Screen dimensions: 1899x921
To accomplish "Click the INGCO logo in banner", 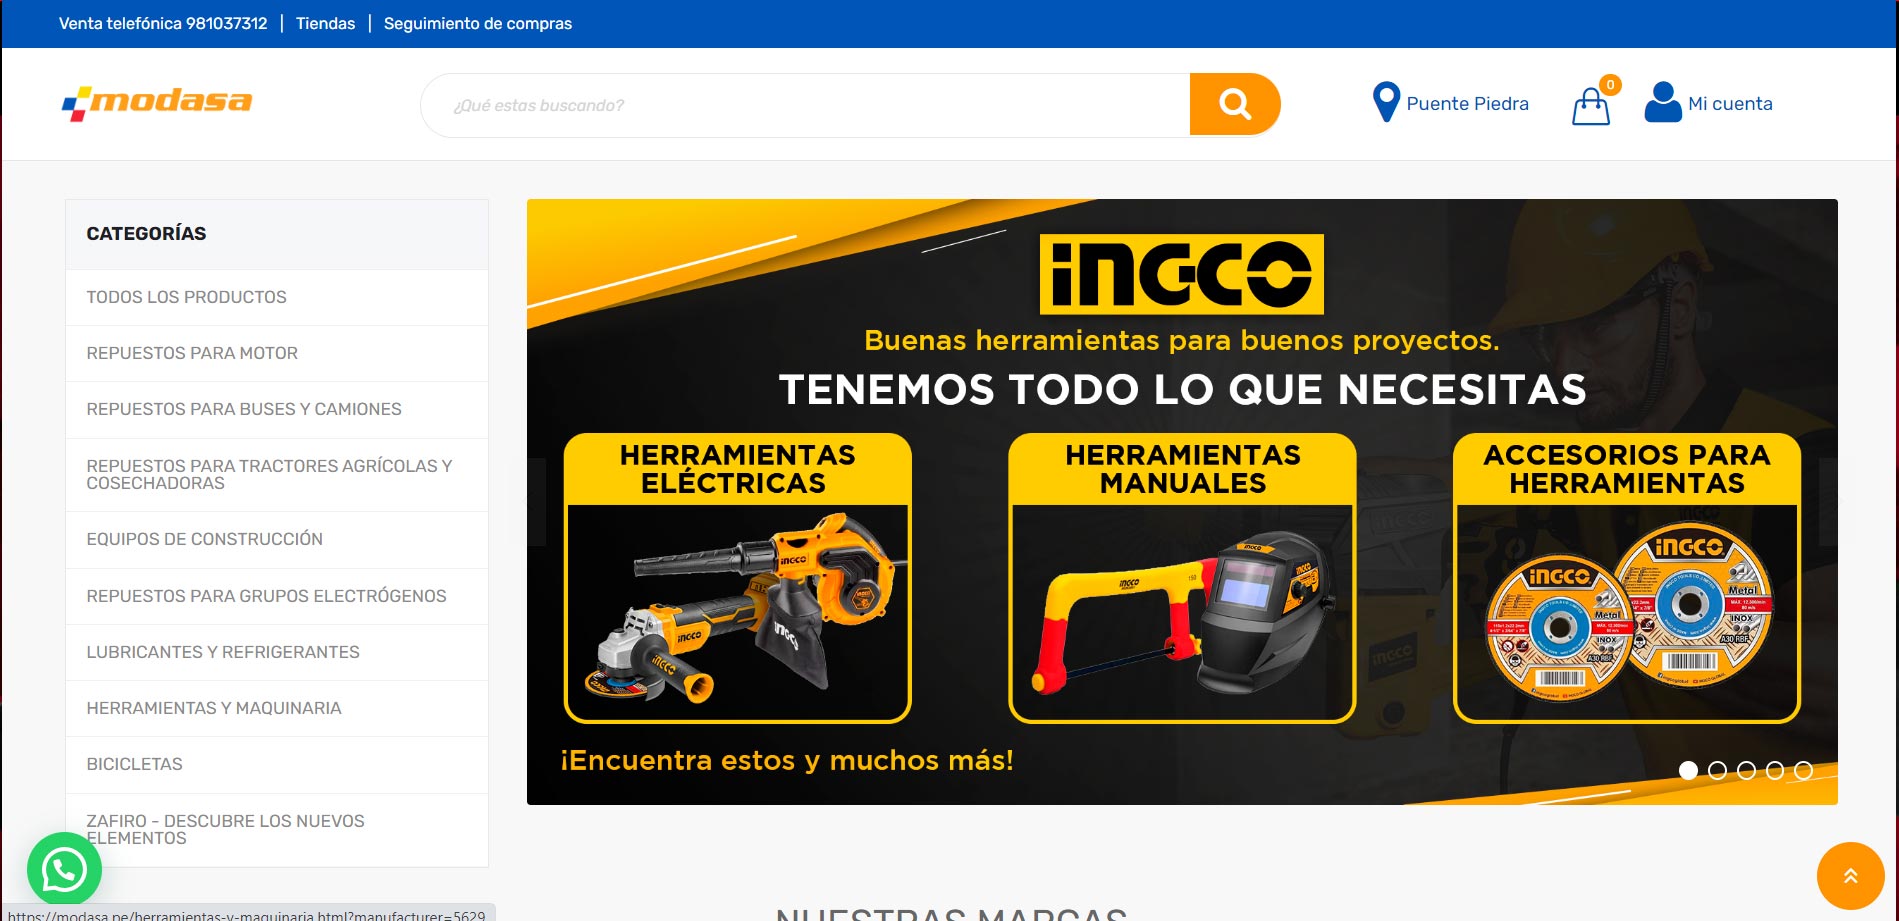I will (1182, 274).
